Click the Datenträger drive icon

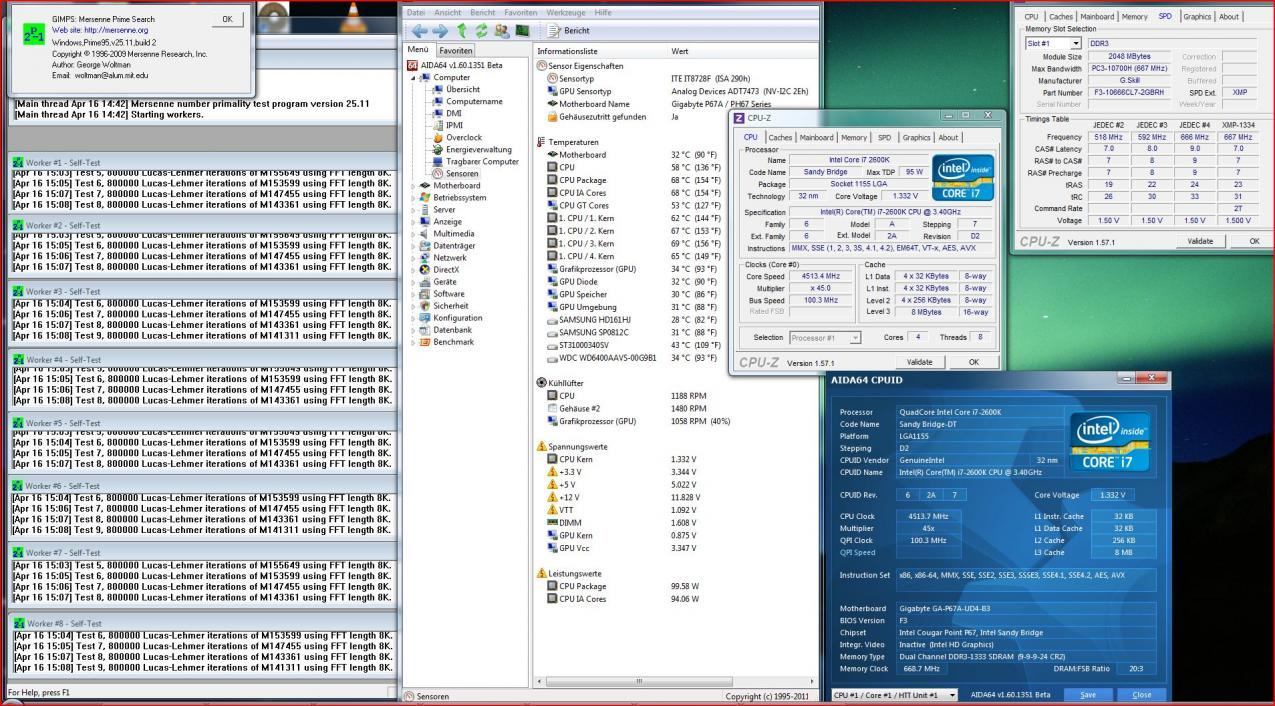(425, 245)
